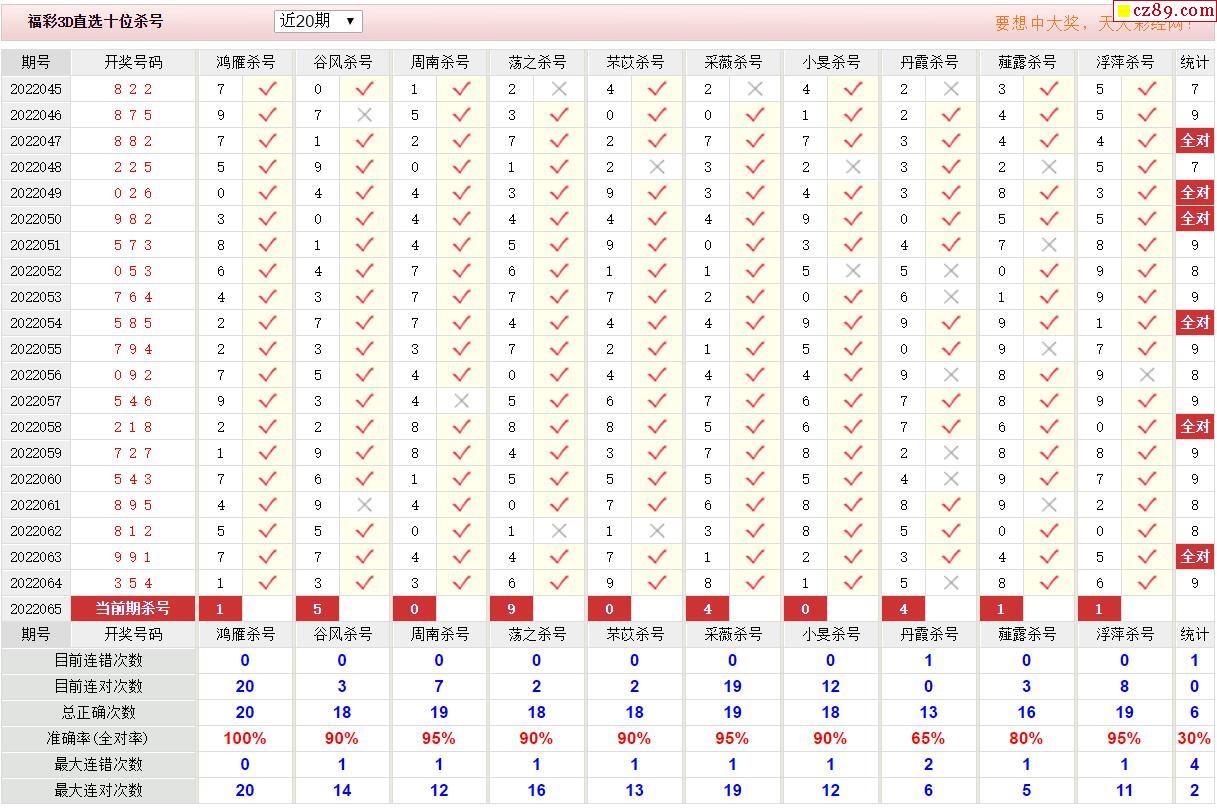Click the 全对 badge in row 2022047
The image size is (1217, 808).
point(1195,141)
